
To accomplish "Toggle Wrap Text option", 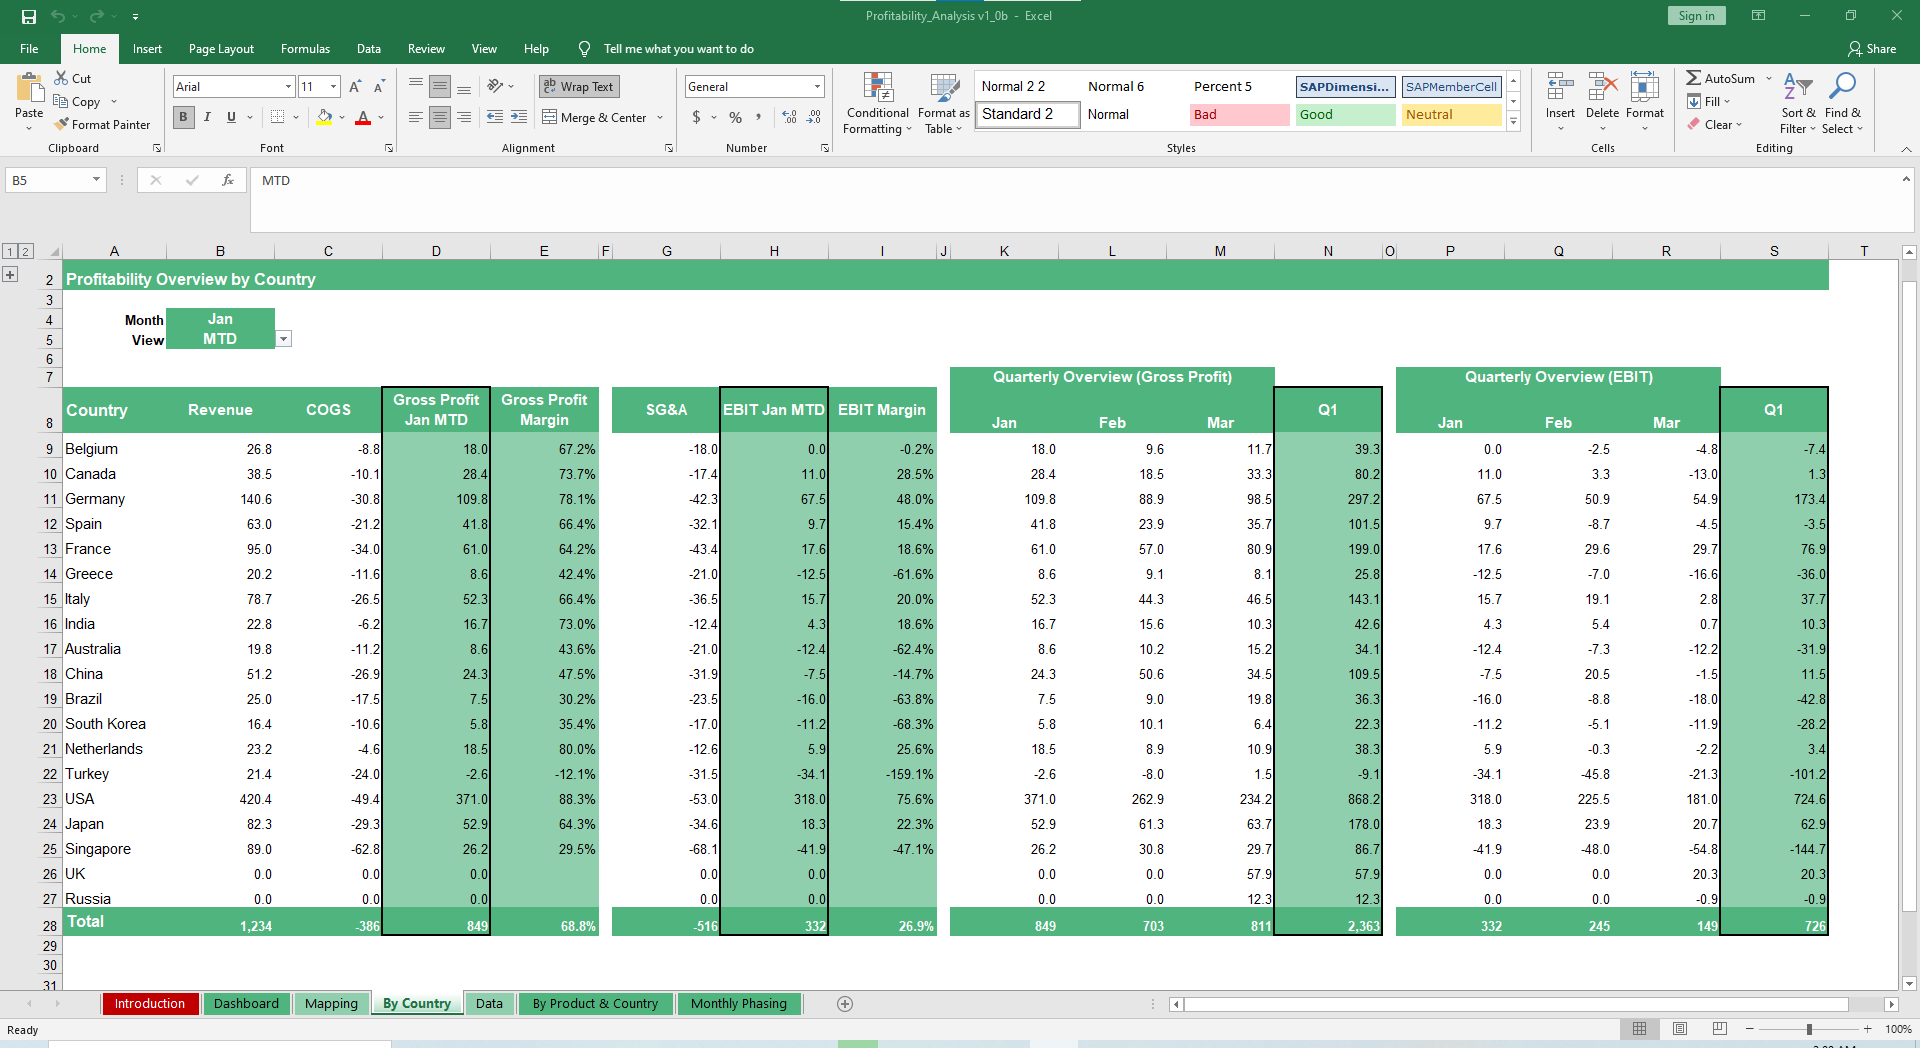I will coord(579,87).
